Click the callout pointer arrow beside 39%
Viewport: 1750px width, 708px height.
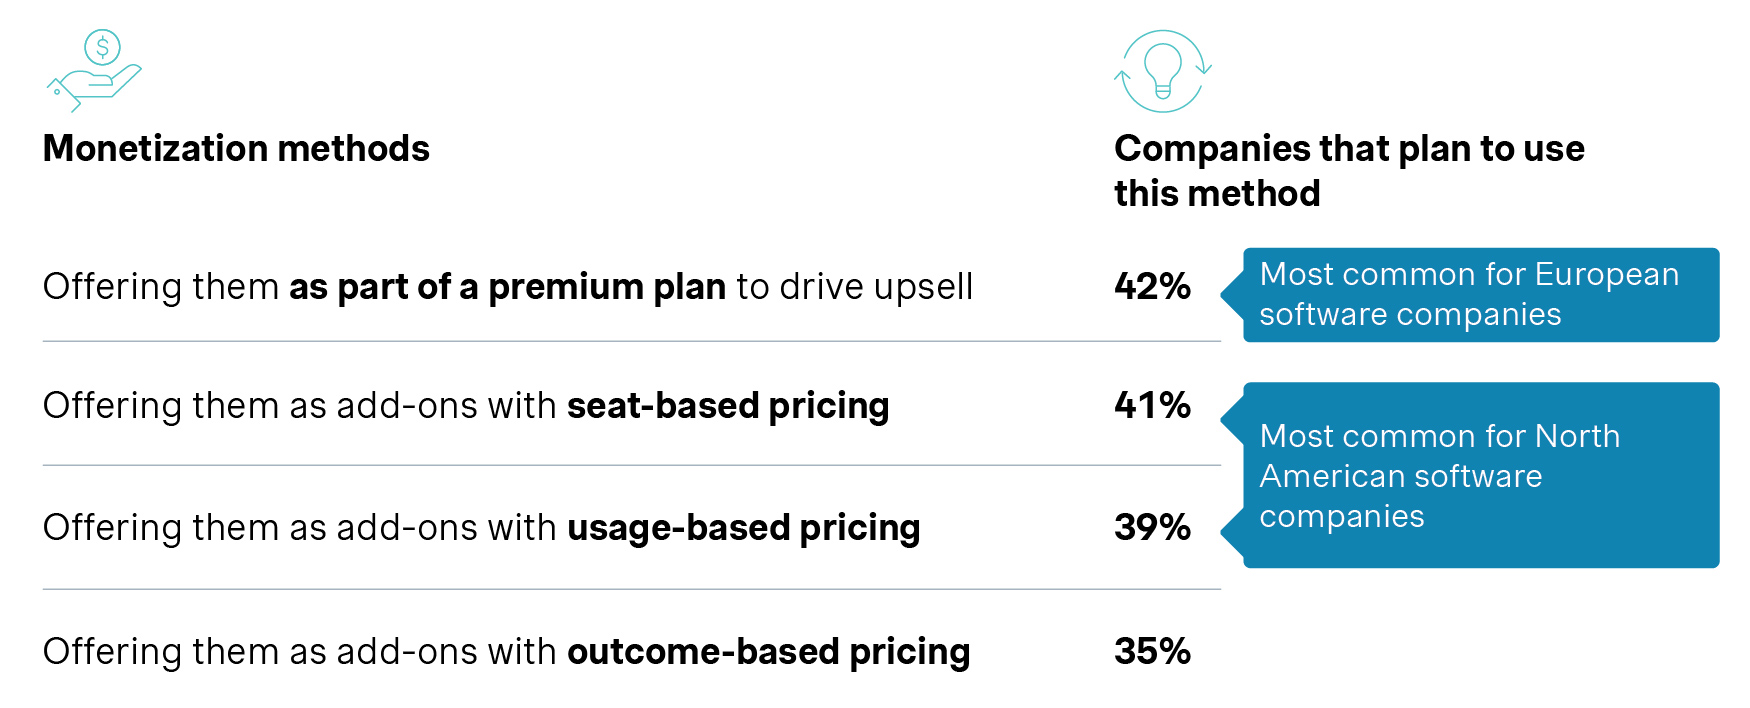pyautogui.click(x=1232, y=532)
